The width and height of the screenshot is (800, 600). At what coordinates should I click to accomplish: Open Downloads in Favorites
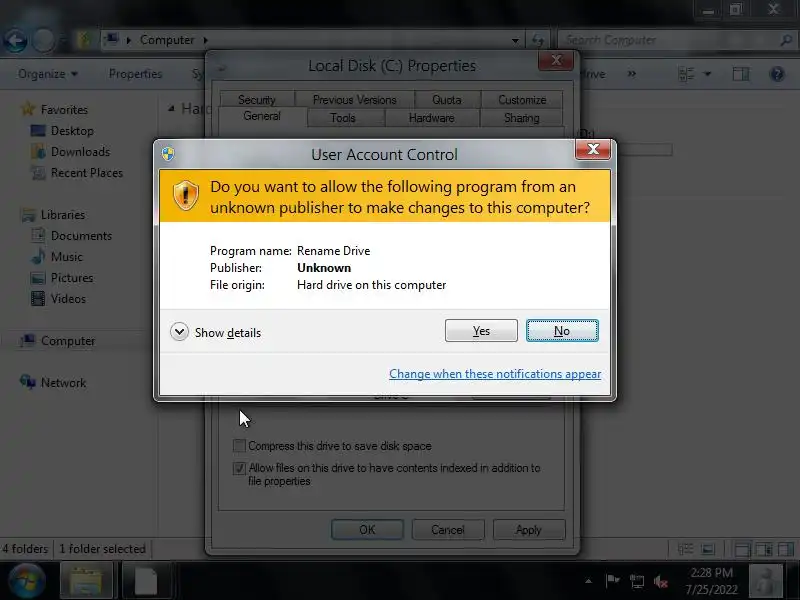click(x=81, y=152)
